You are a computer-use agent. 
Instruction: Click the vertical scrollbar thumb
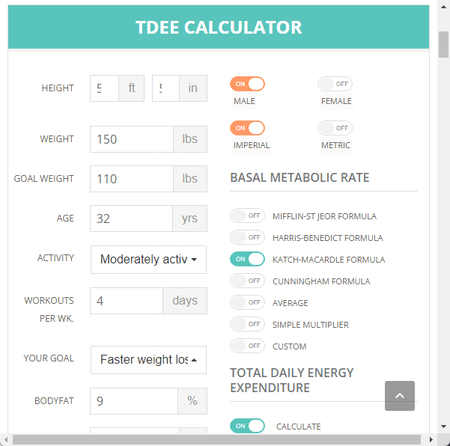pyautogui.click(x=443, y=45)
